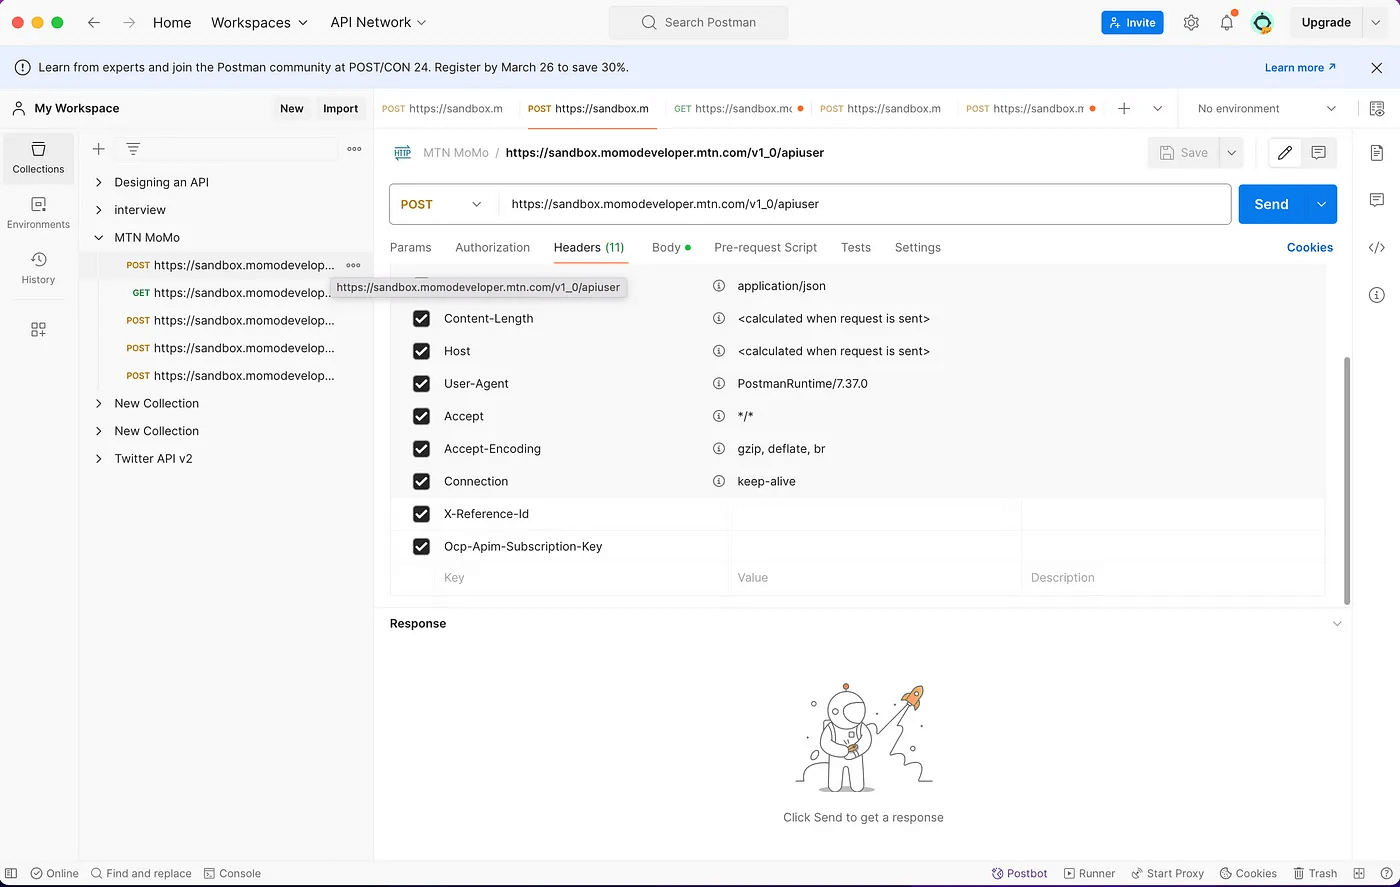Open the configure workspace sidebar grid icon

pyautogui.click(x=38, y=329)
